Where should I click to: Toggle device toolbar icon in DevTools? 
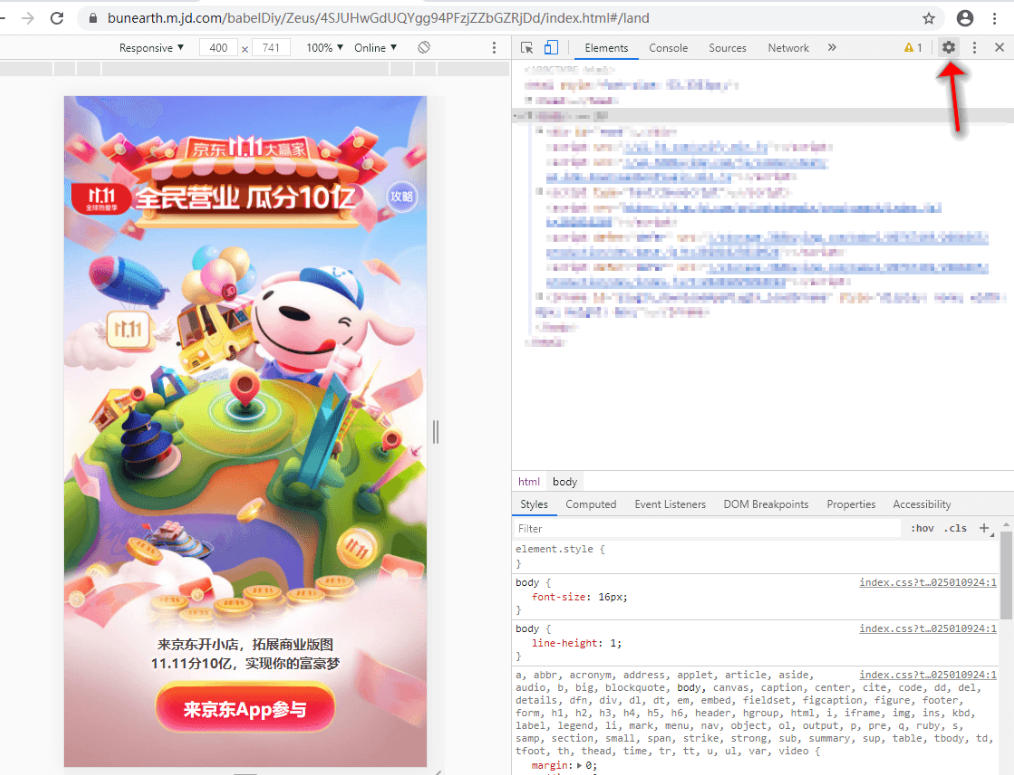tap(551, 47)
